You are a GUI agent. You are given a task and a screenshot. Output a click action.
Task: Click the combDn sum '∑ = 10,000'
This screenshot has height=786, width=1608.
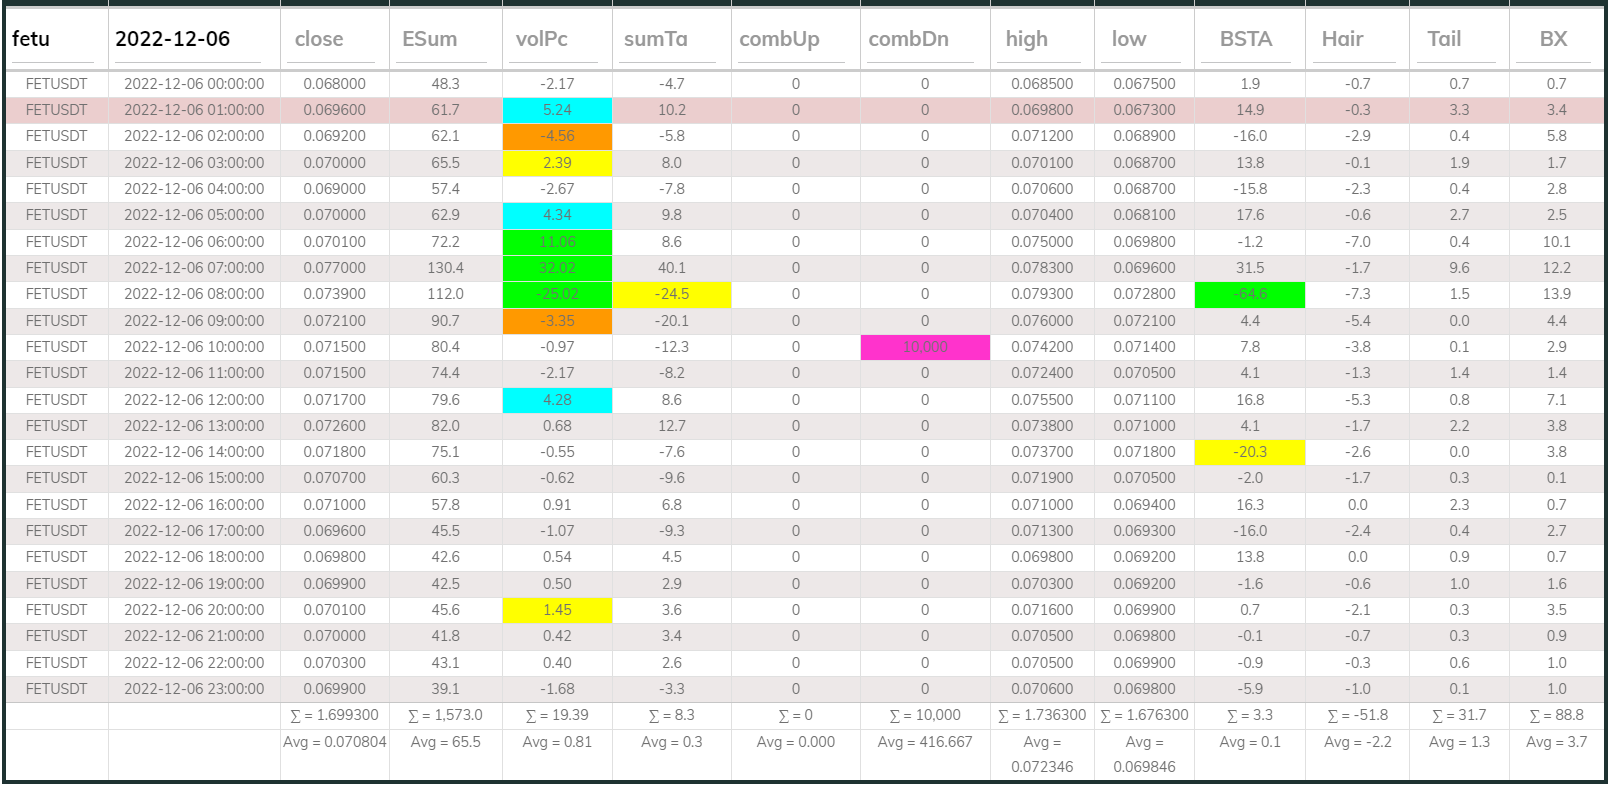925,715
